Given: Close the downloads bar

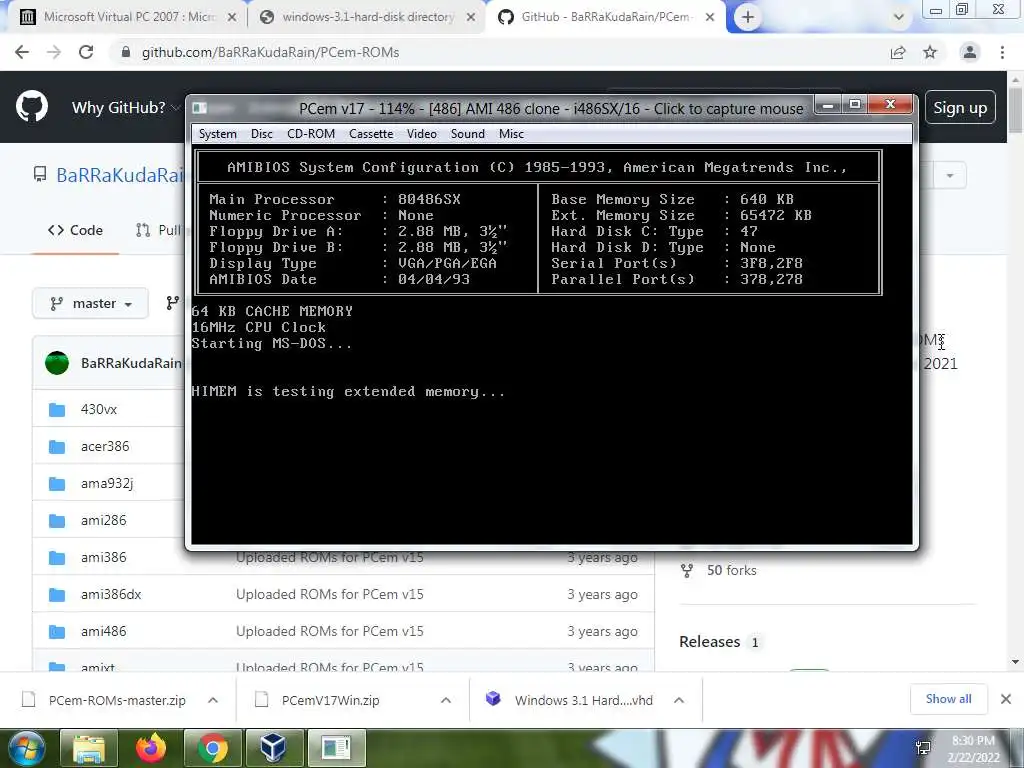Looking at the screenshot, I should [1006, 699].
